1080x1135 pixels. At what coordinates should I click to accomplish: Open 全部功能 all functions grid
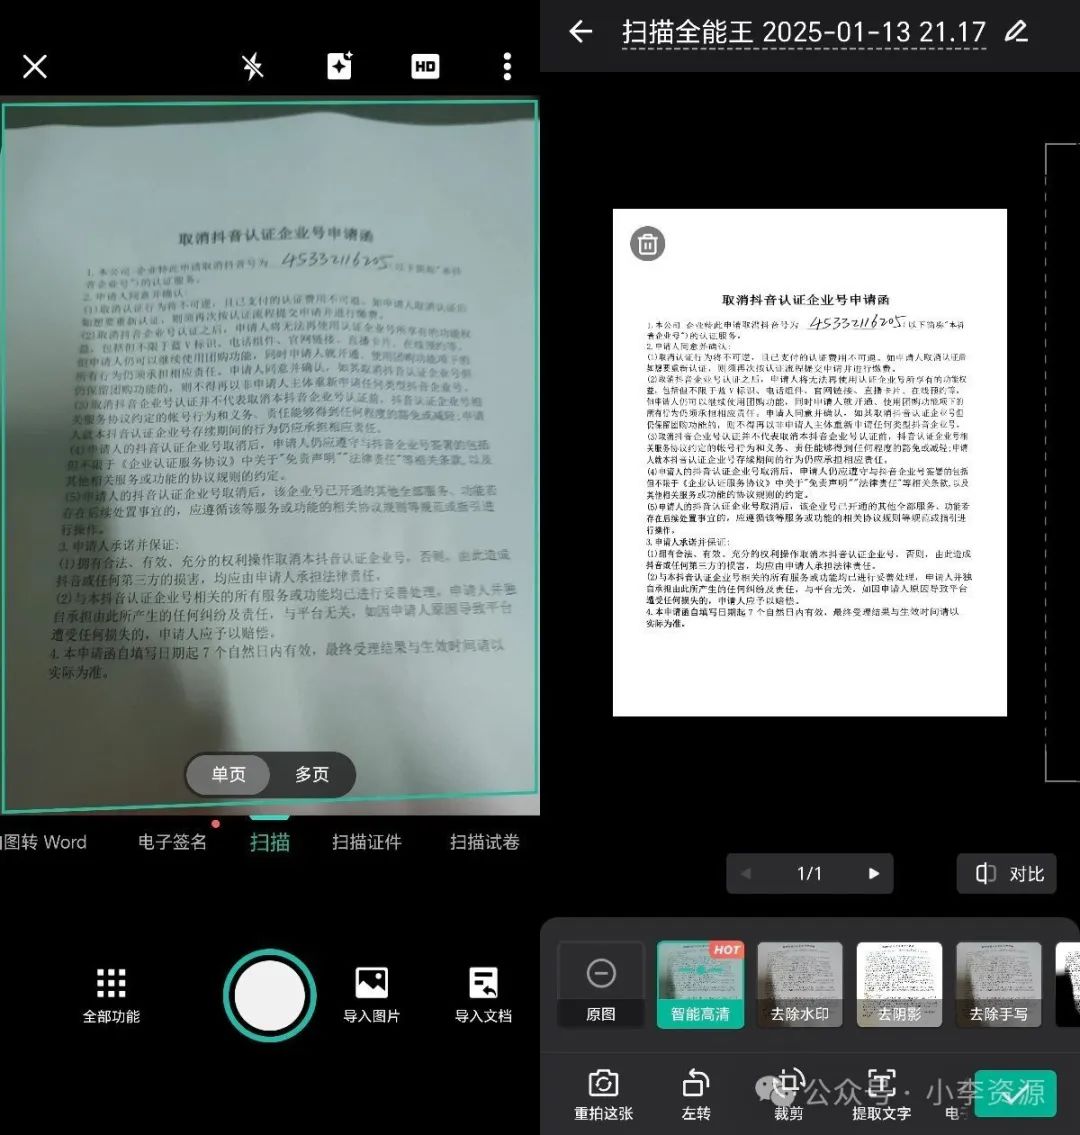point(111,996)
